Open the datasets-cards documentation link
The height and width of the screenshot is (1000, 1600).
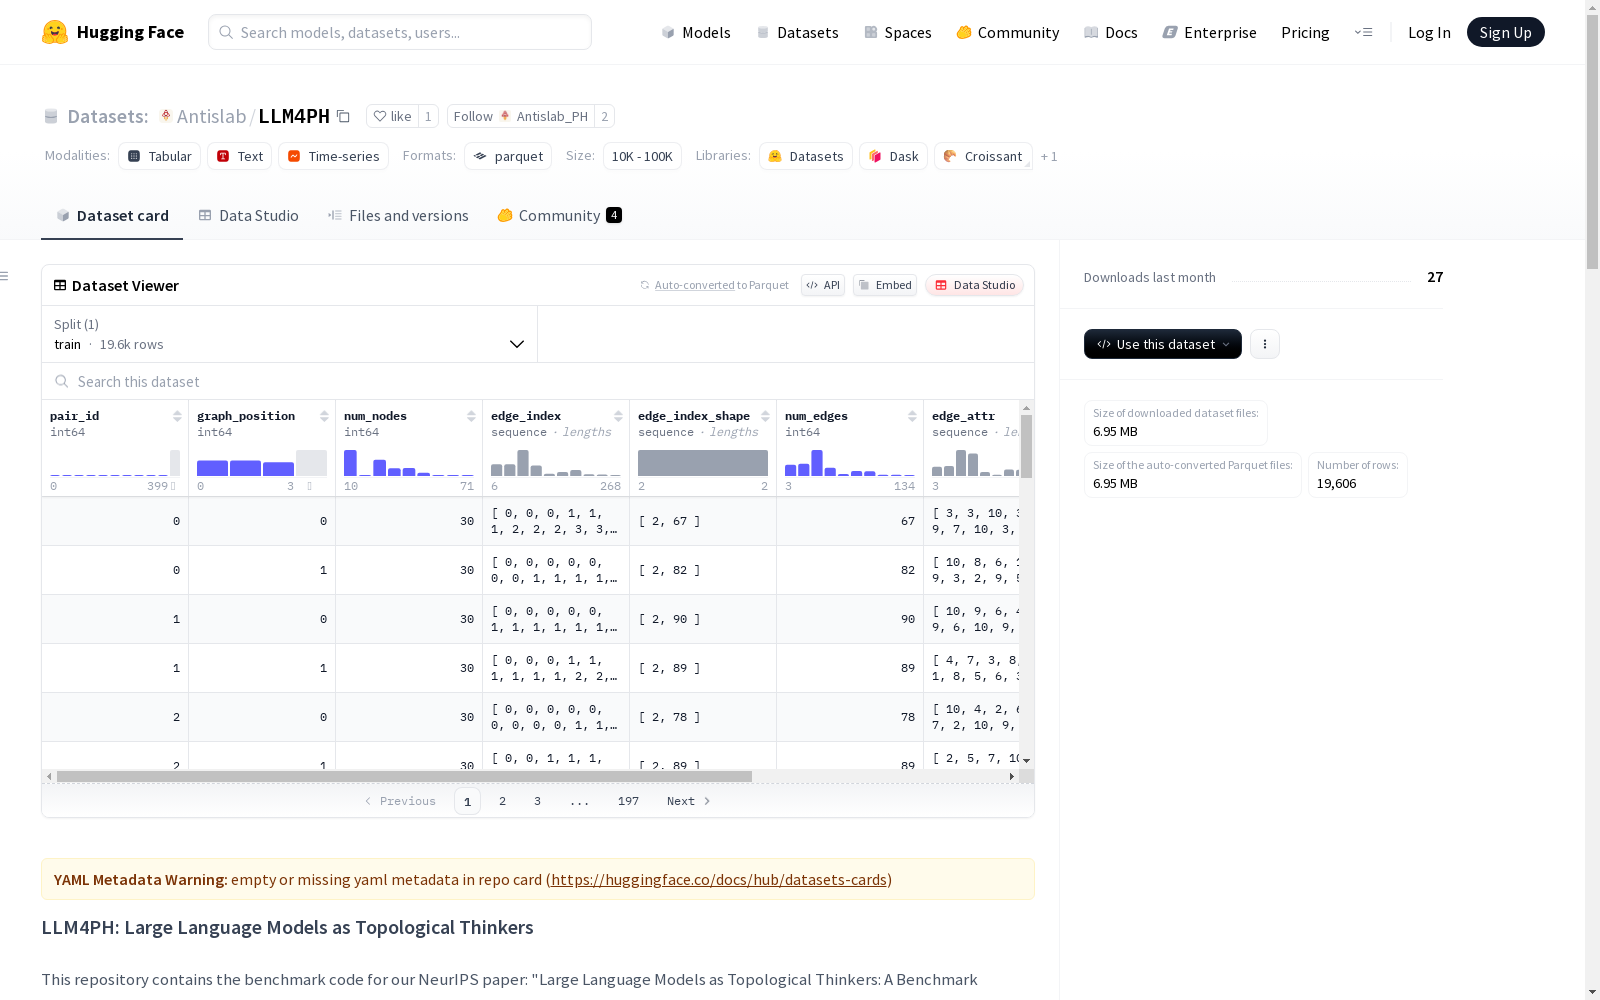point(719,879)
